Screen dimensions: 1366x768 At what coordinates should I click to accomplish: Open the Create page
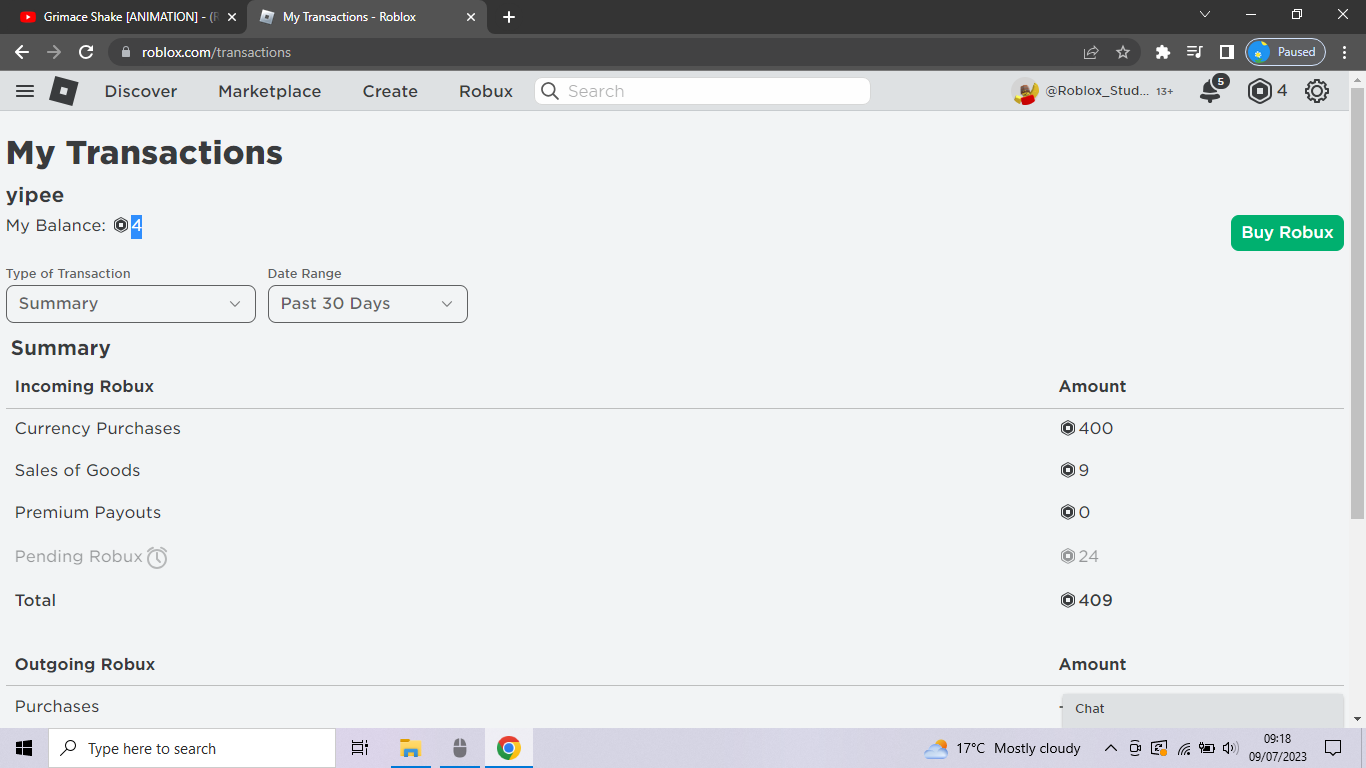[x=390, y=91]
